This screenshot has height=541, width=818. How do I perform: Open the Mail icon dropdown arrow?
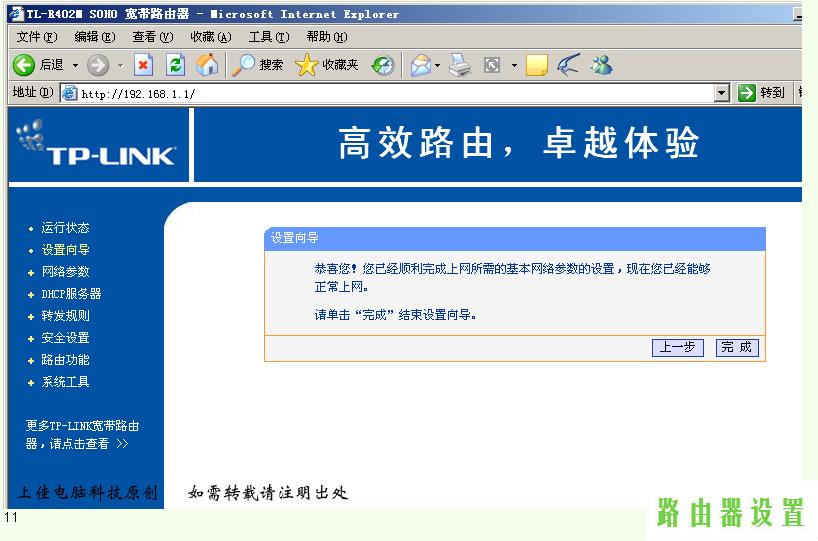(x=437, y=66)
